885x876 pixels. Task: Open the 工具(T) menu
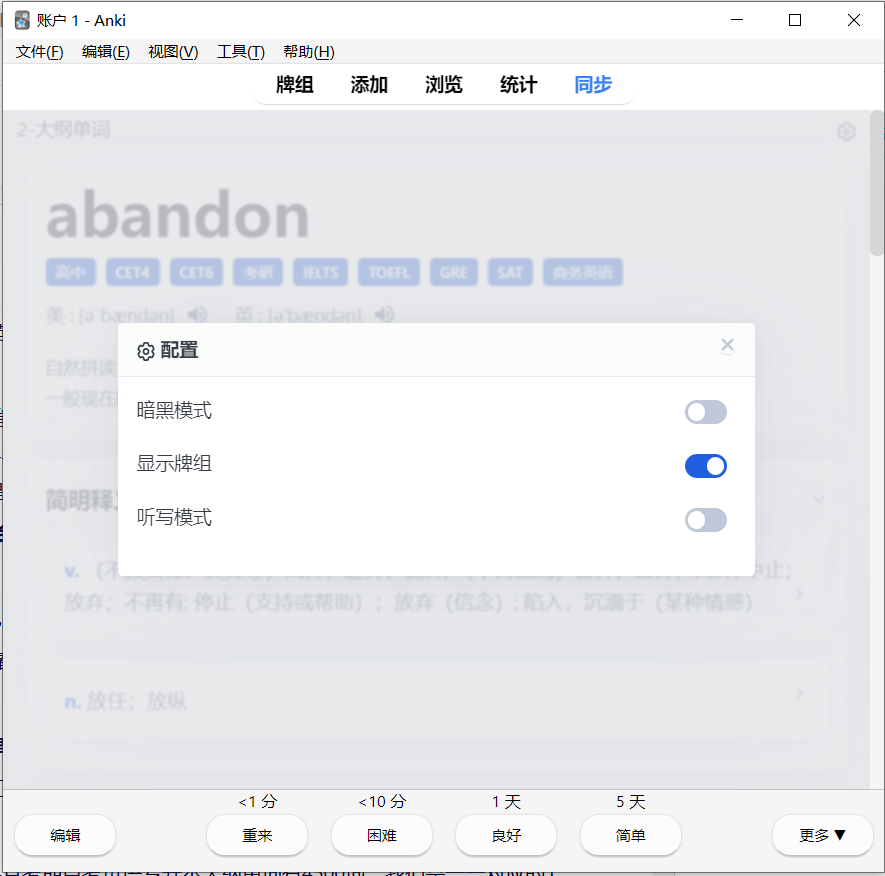tap(240, 52)
